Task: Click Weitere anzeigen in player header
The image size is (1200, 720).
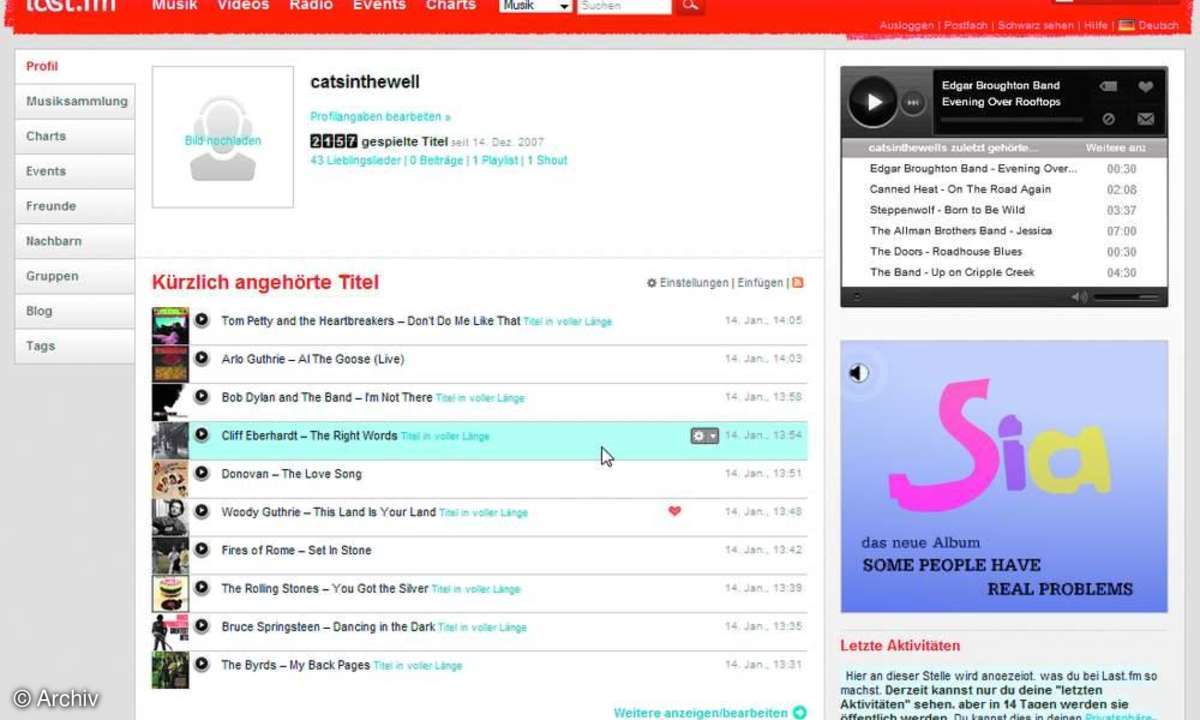Action: coord(1115,147)
